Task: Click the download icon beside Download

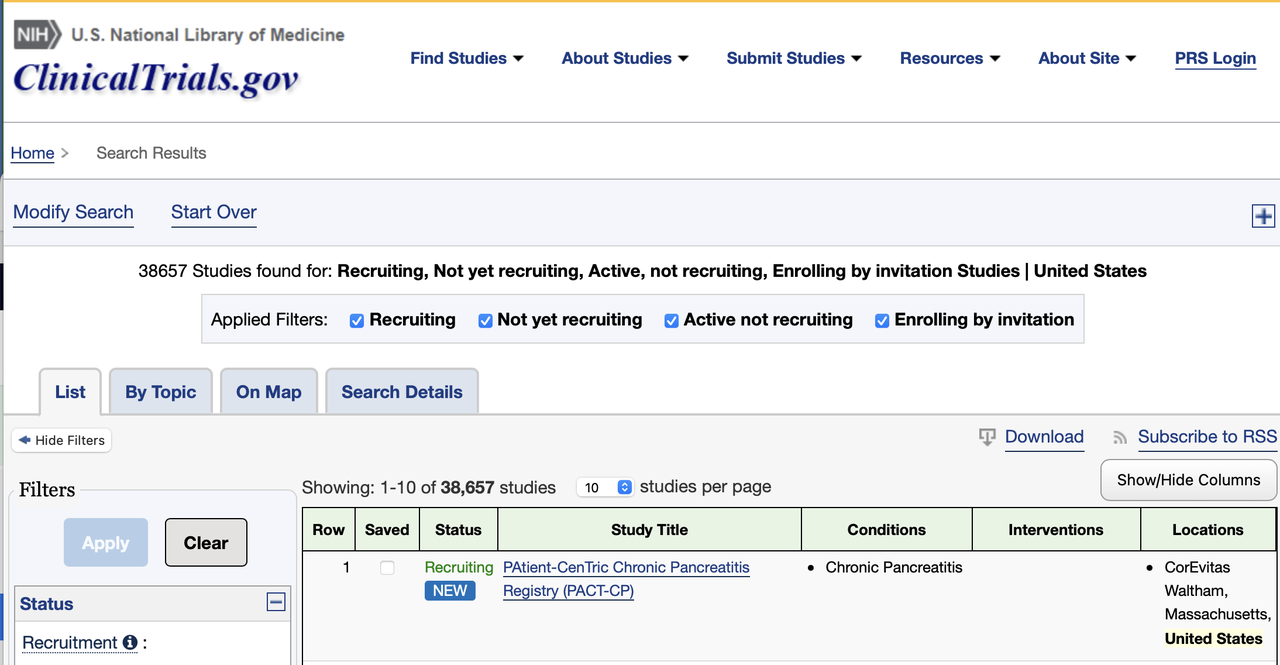Action: [987, 437]
